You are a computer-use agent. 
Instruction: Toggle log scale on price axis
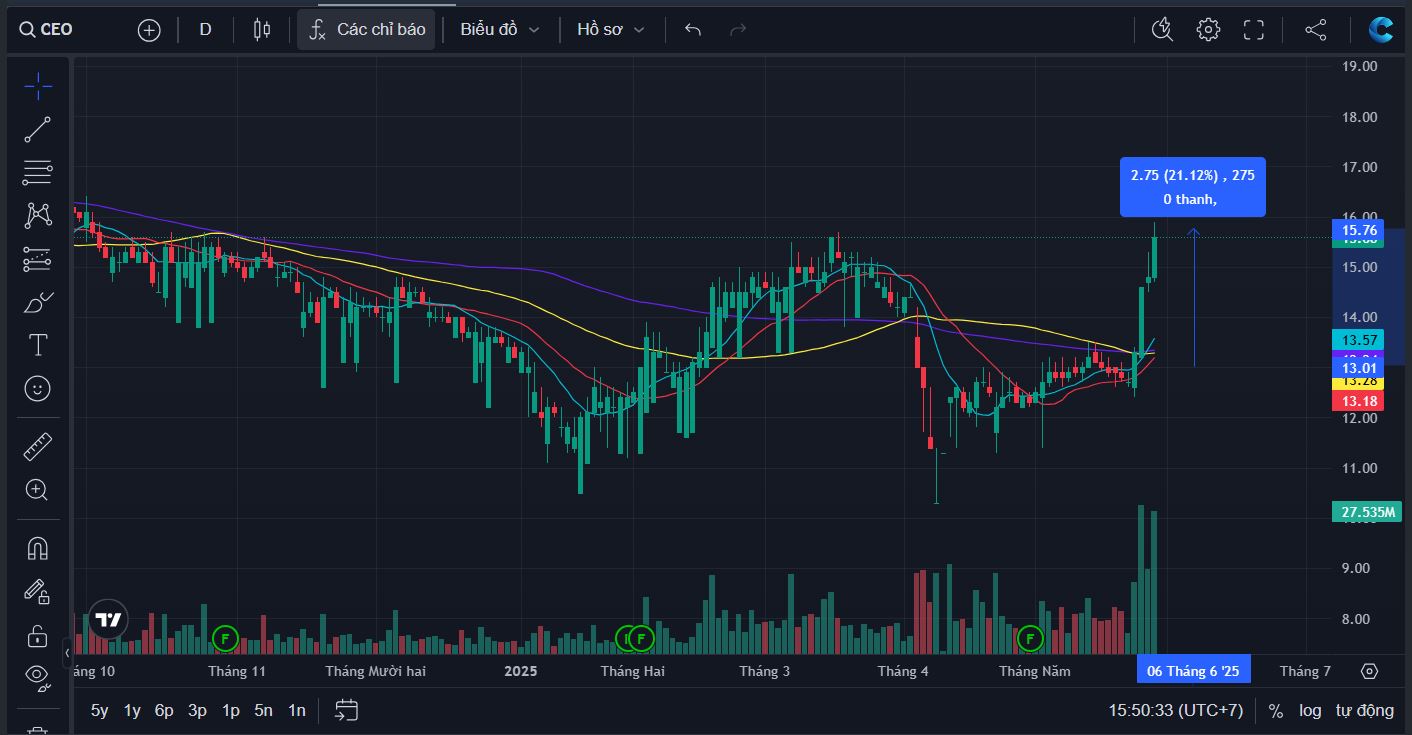[1310, 710]
